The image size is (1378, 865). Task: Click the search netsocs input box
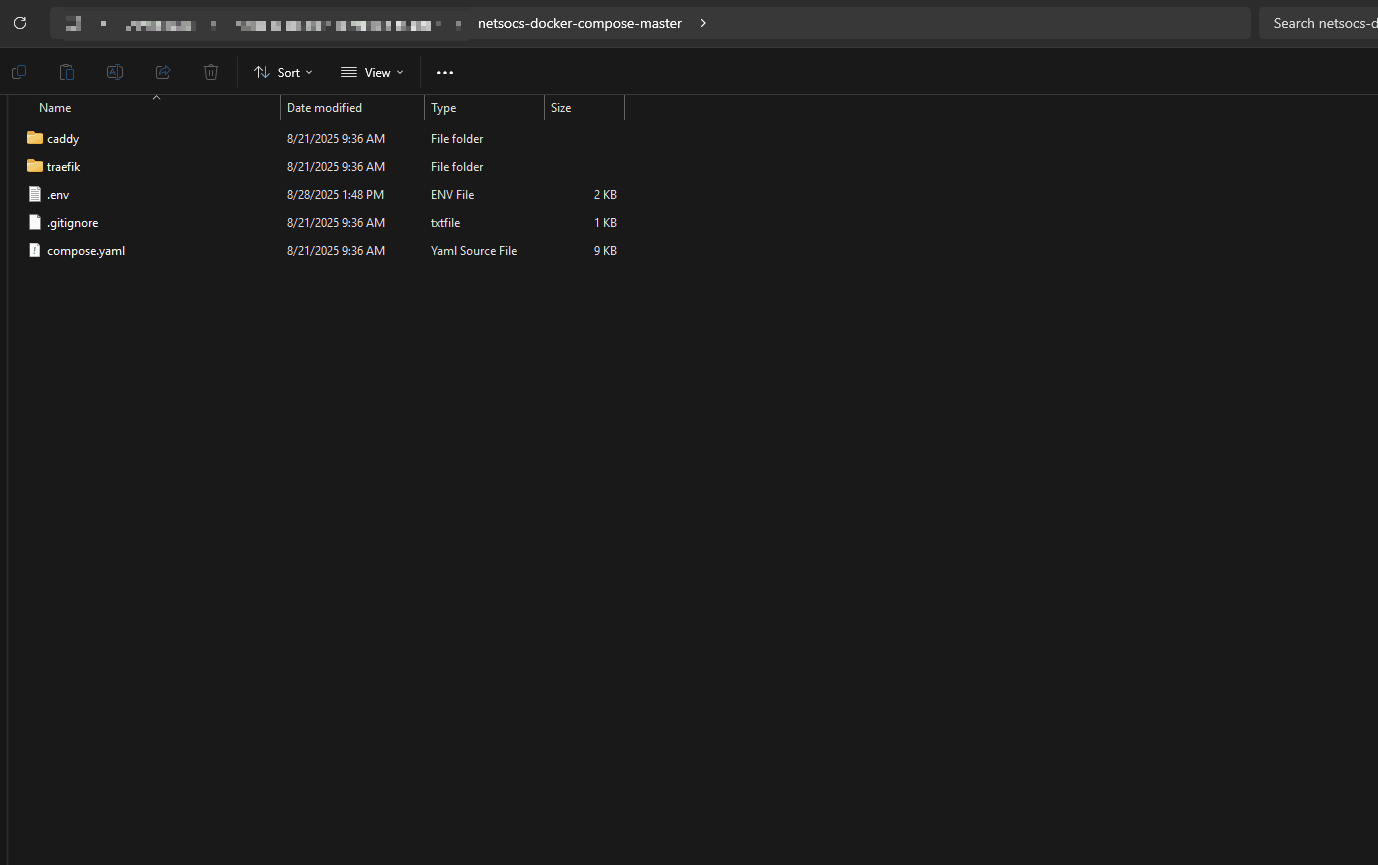click(1320, 23)
